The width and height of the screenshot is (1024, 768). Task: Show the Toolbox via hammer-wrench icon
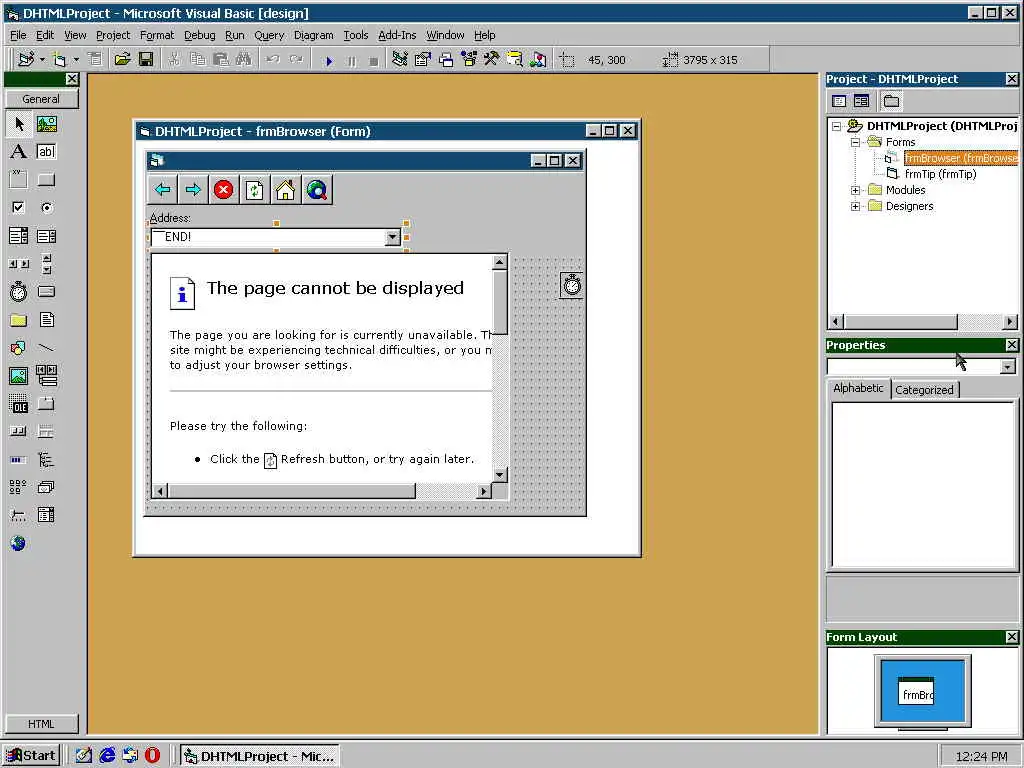coord(492,60)
